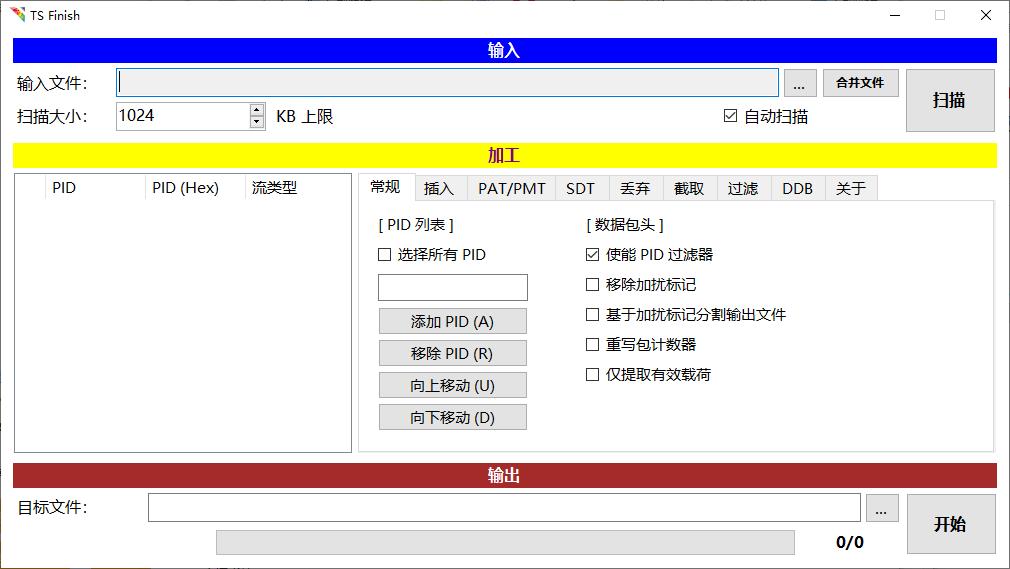Click the scan size field showing 1024
This screenshot has height=569, width=1010.
pos(183,116)
